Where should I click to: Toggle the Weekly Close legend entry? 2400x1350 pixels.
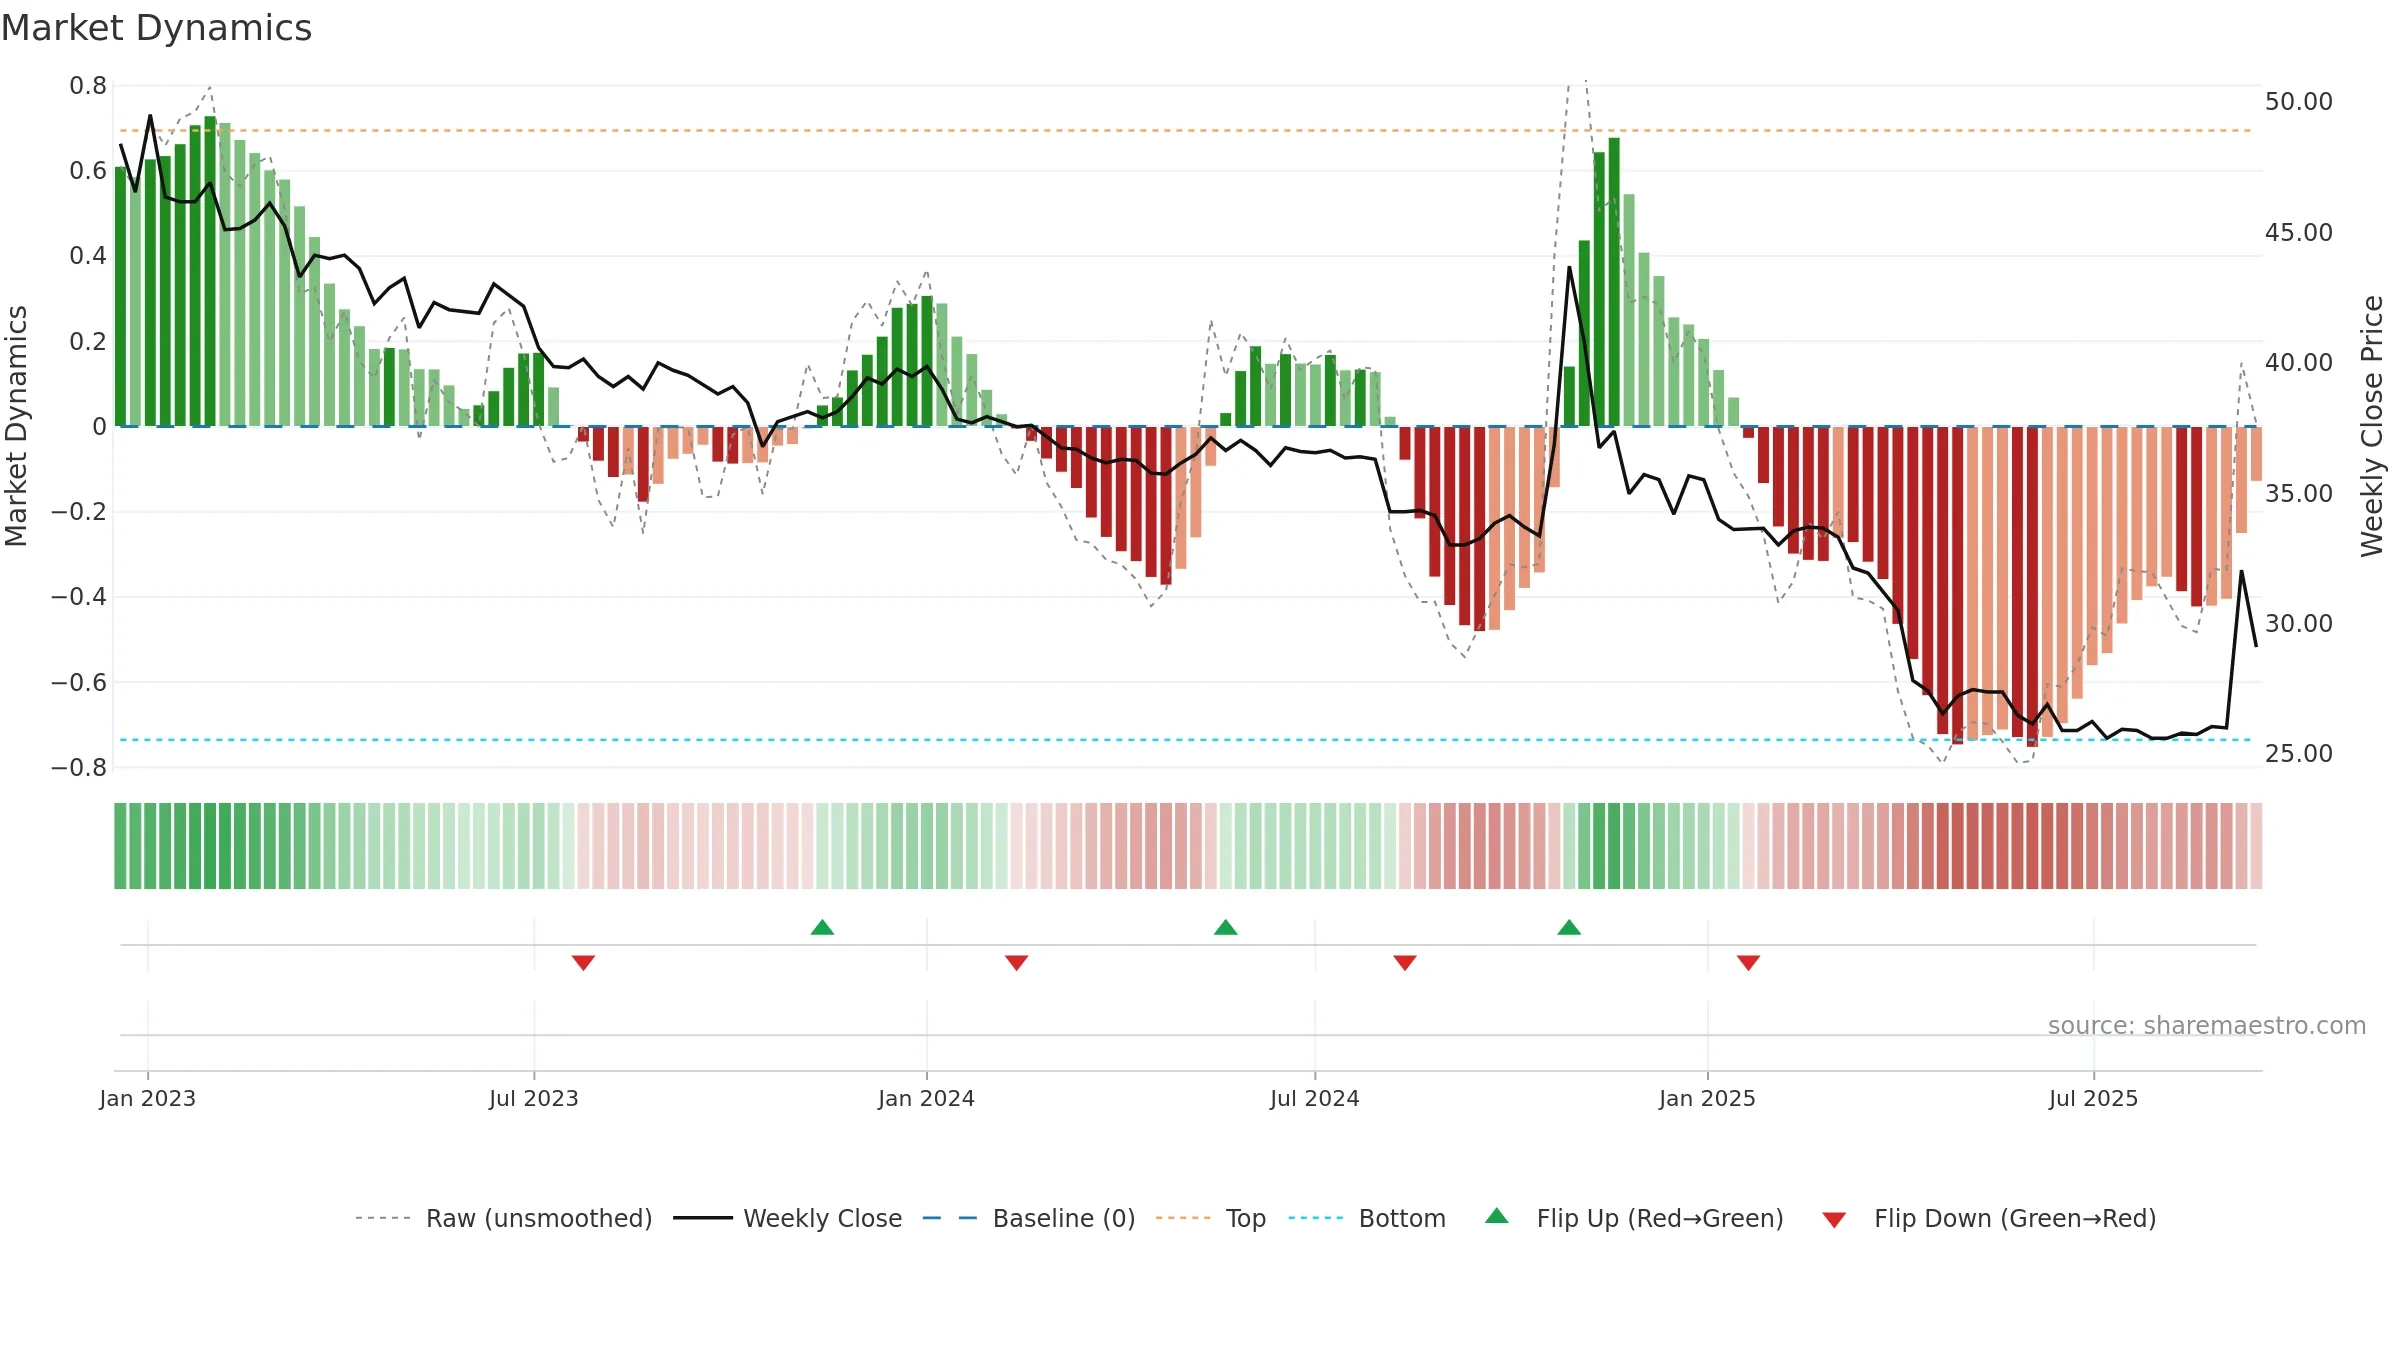pyautogui.click(x=787, y=1218)
